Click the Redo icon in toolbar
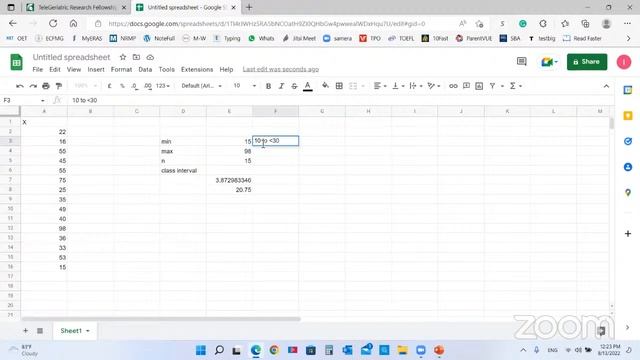This screenshot has width=640, height=360. [33, 86]
